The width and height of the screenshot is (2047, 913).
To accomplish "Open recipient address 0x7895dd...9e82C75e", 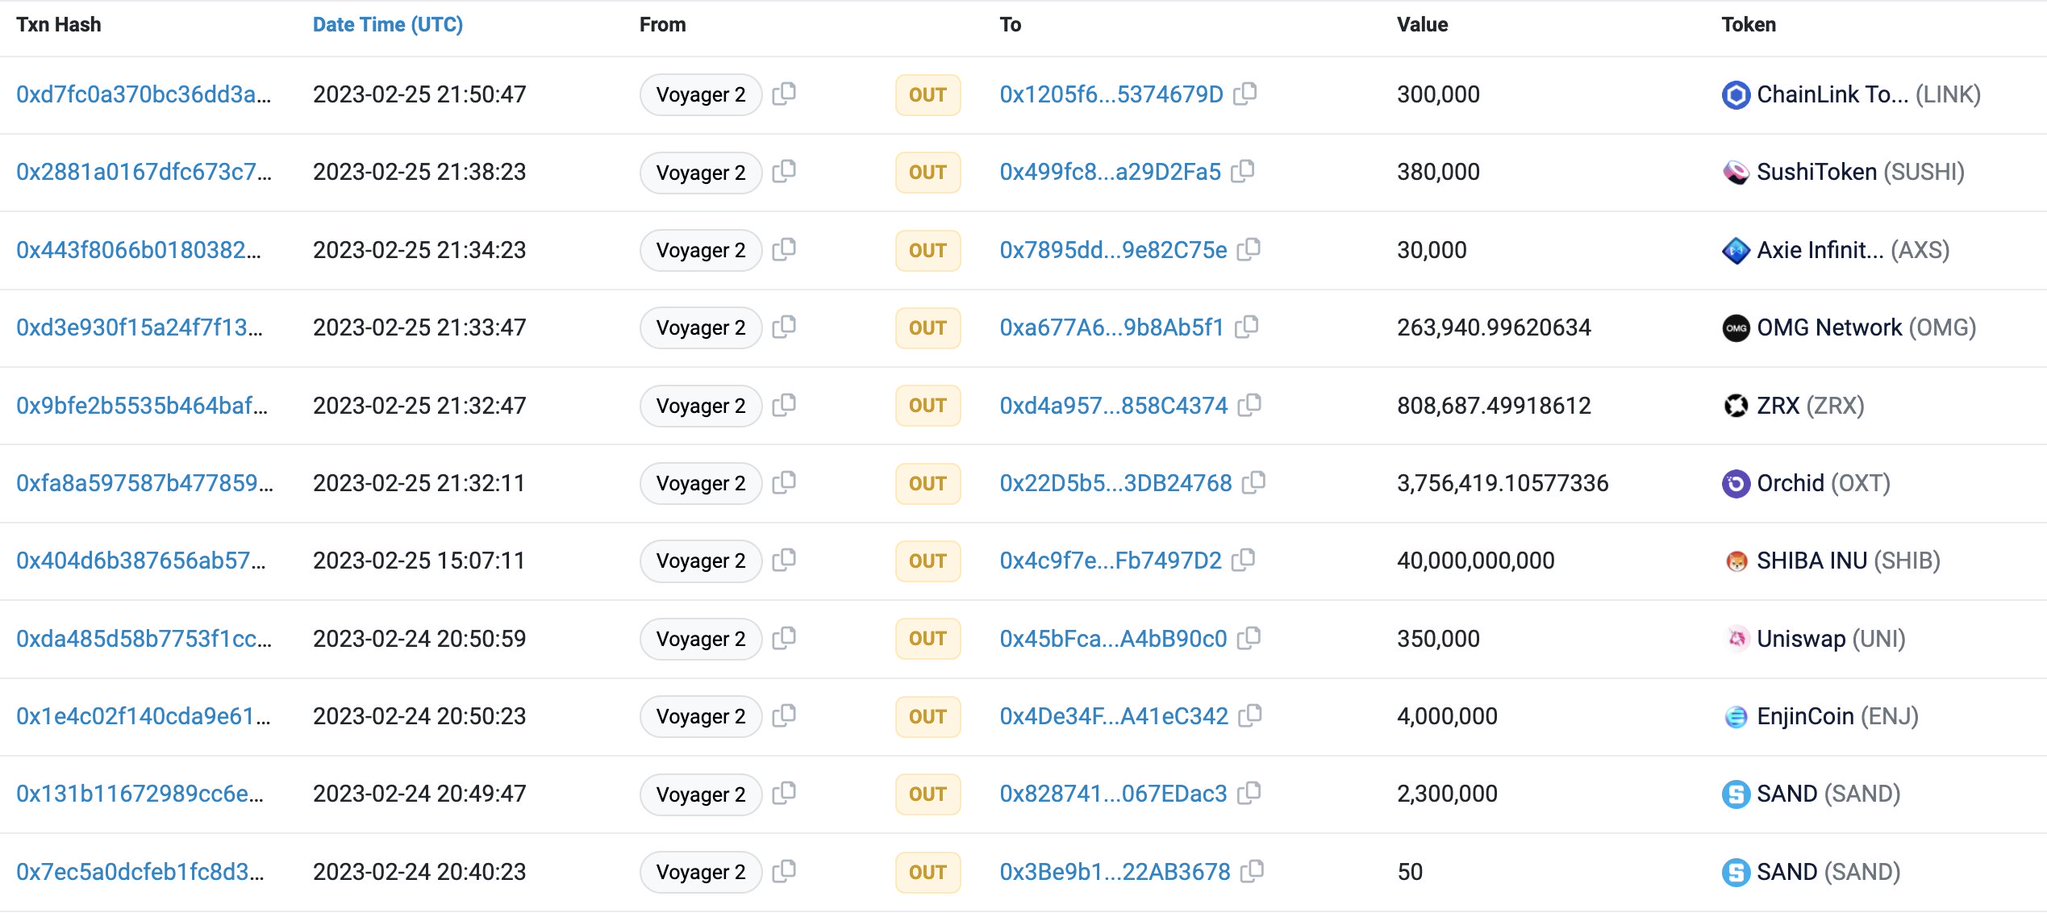I will pyautogui.click(x=1113, y=249).
